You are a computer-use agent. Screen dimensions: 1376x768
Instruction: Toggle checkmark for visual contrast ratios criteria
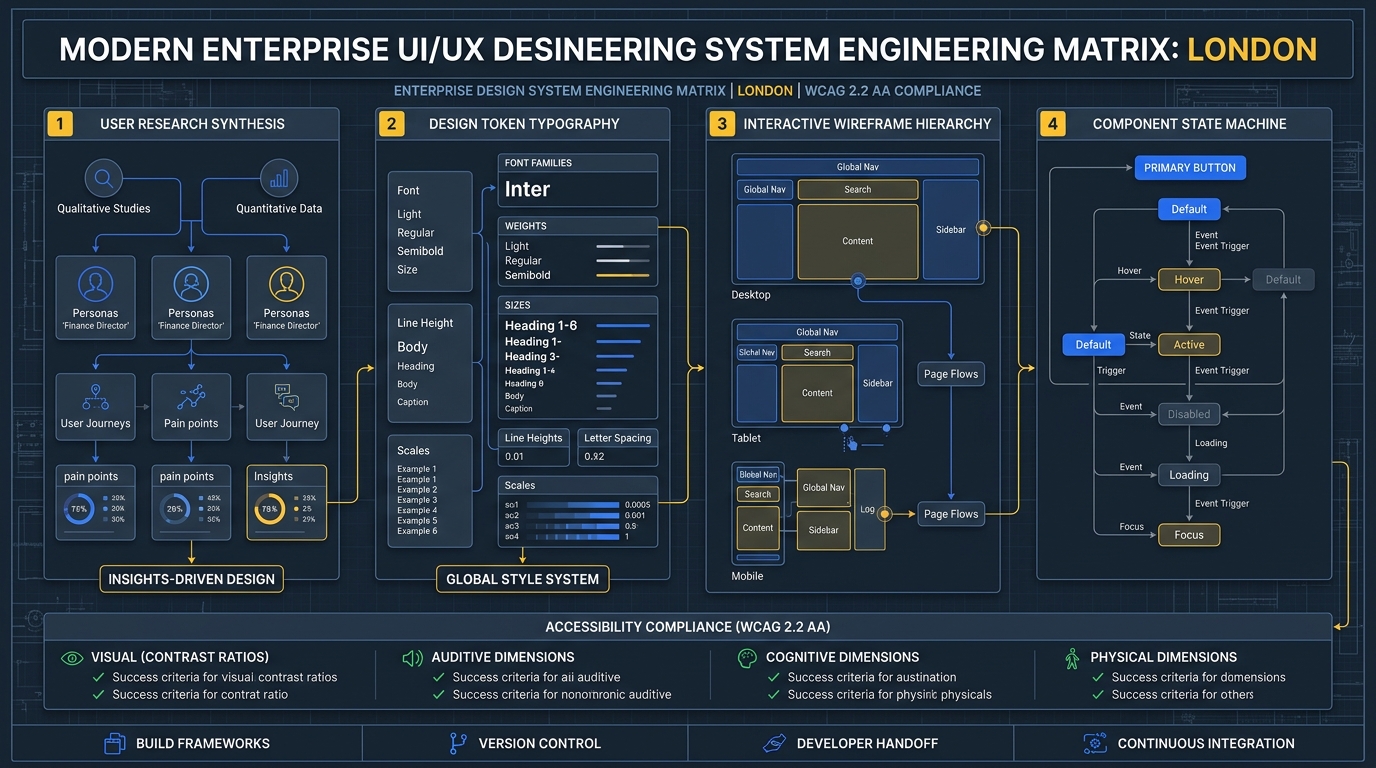[x=98, y=677]
